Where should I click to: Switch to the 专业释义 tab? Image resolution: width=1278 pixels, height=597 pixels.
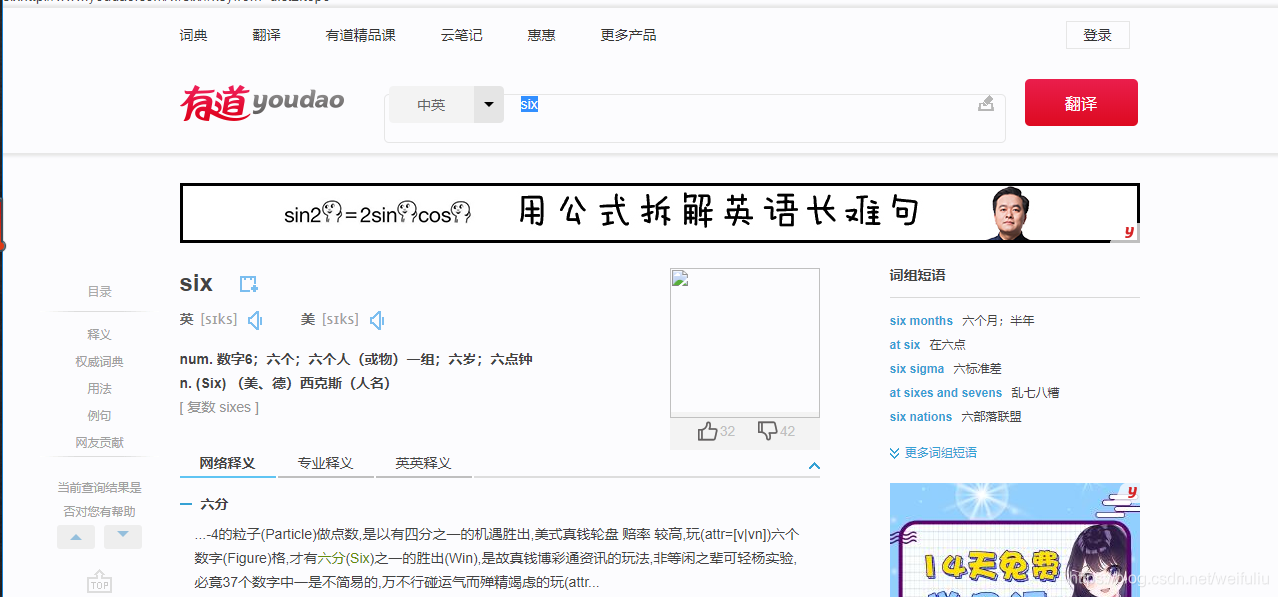click(325, 462)
